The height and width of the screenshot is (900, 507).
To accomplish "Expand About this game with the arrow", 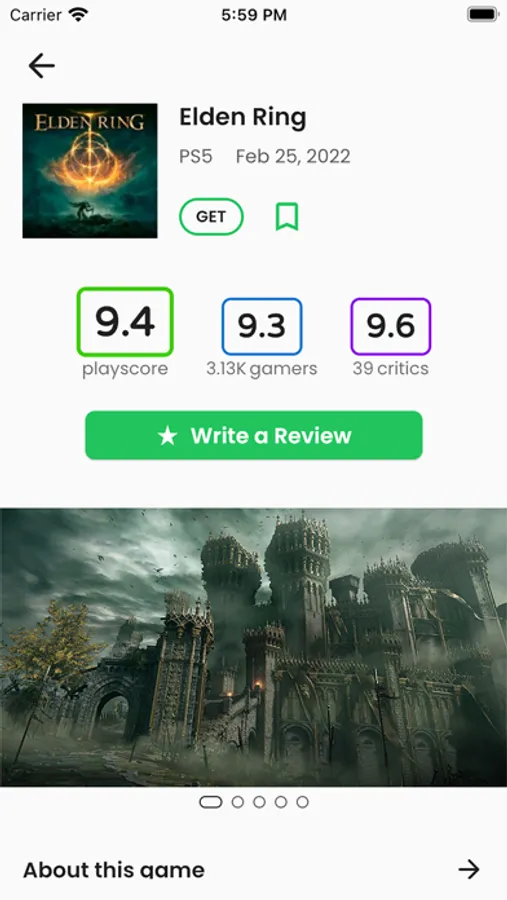I will 469,869.
